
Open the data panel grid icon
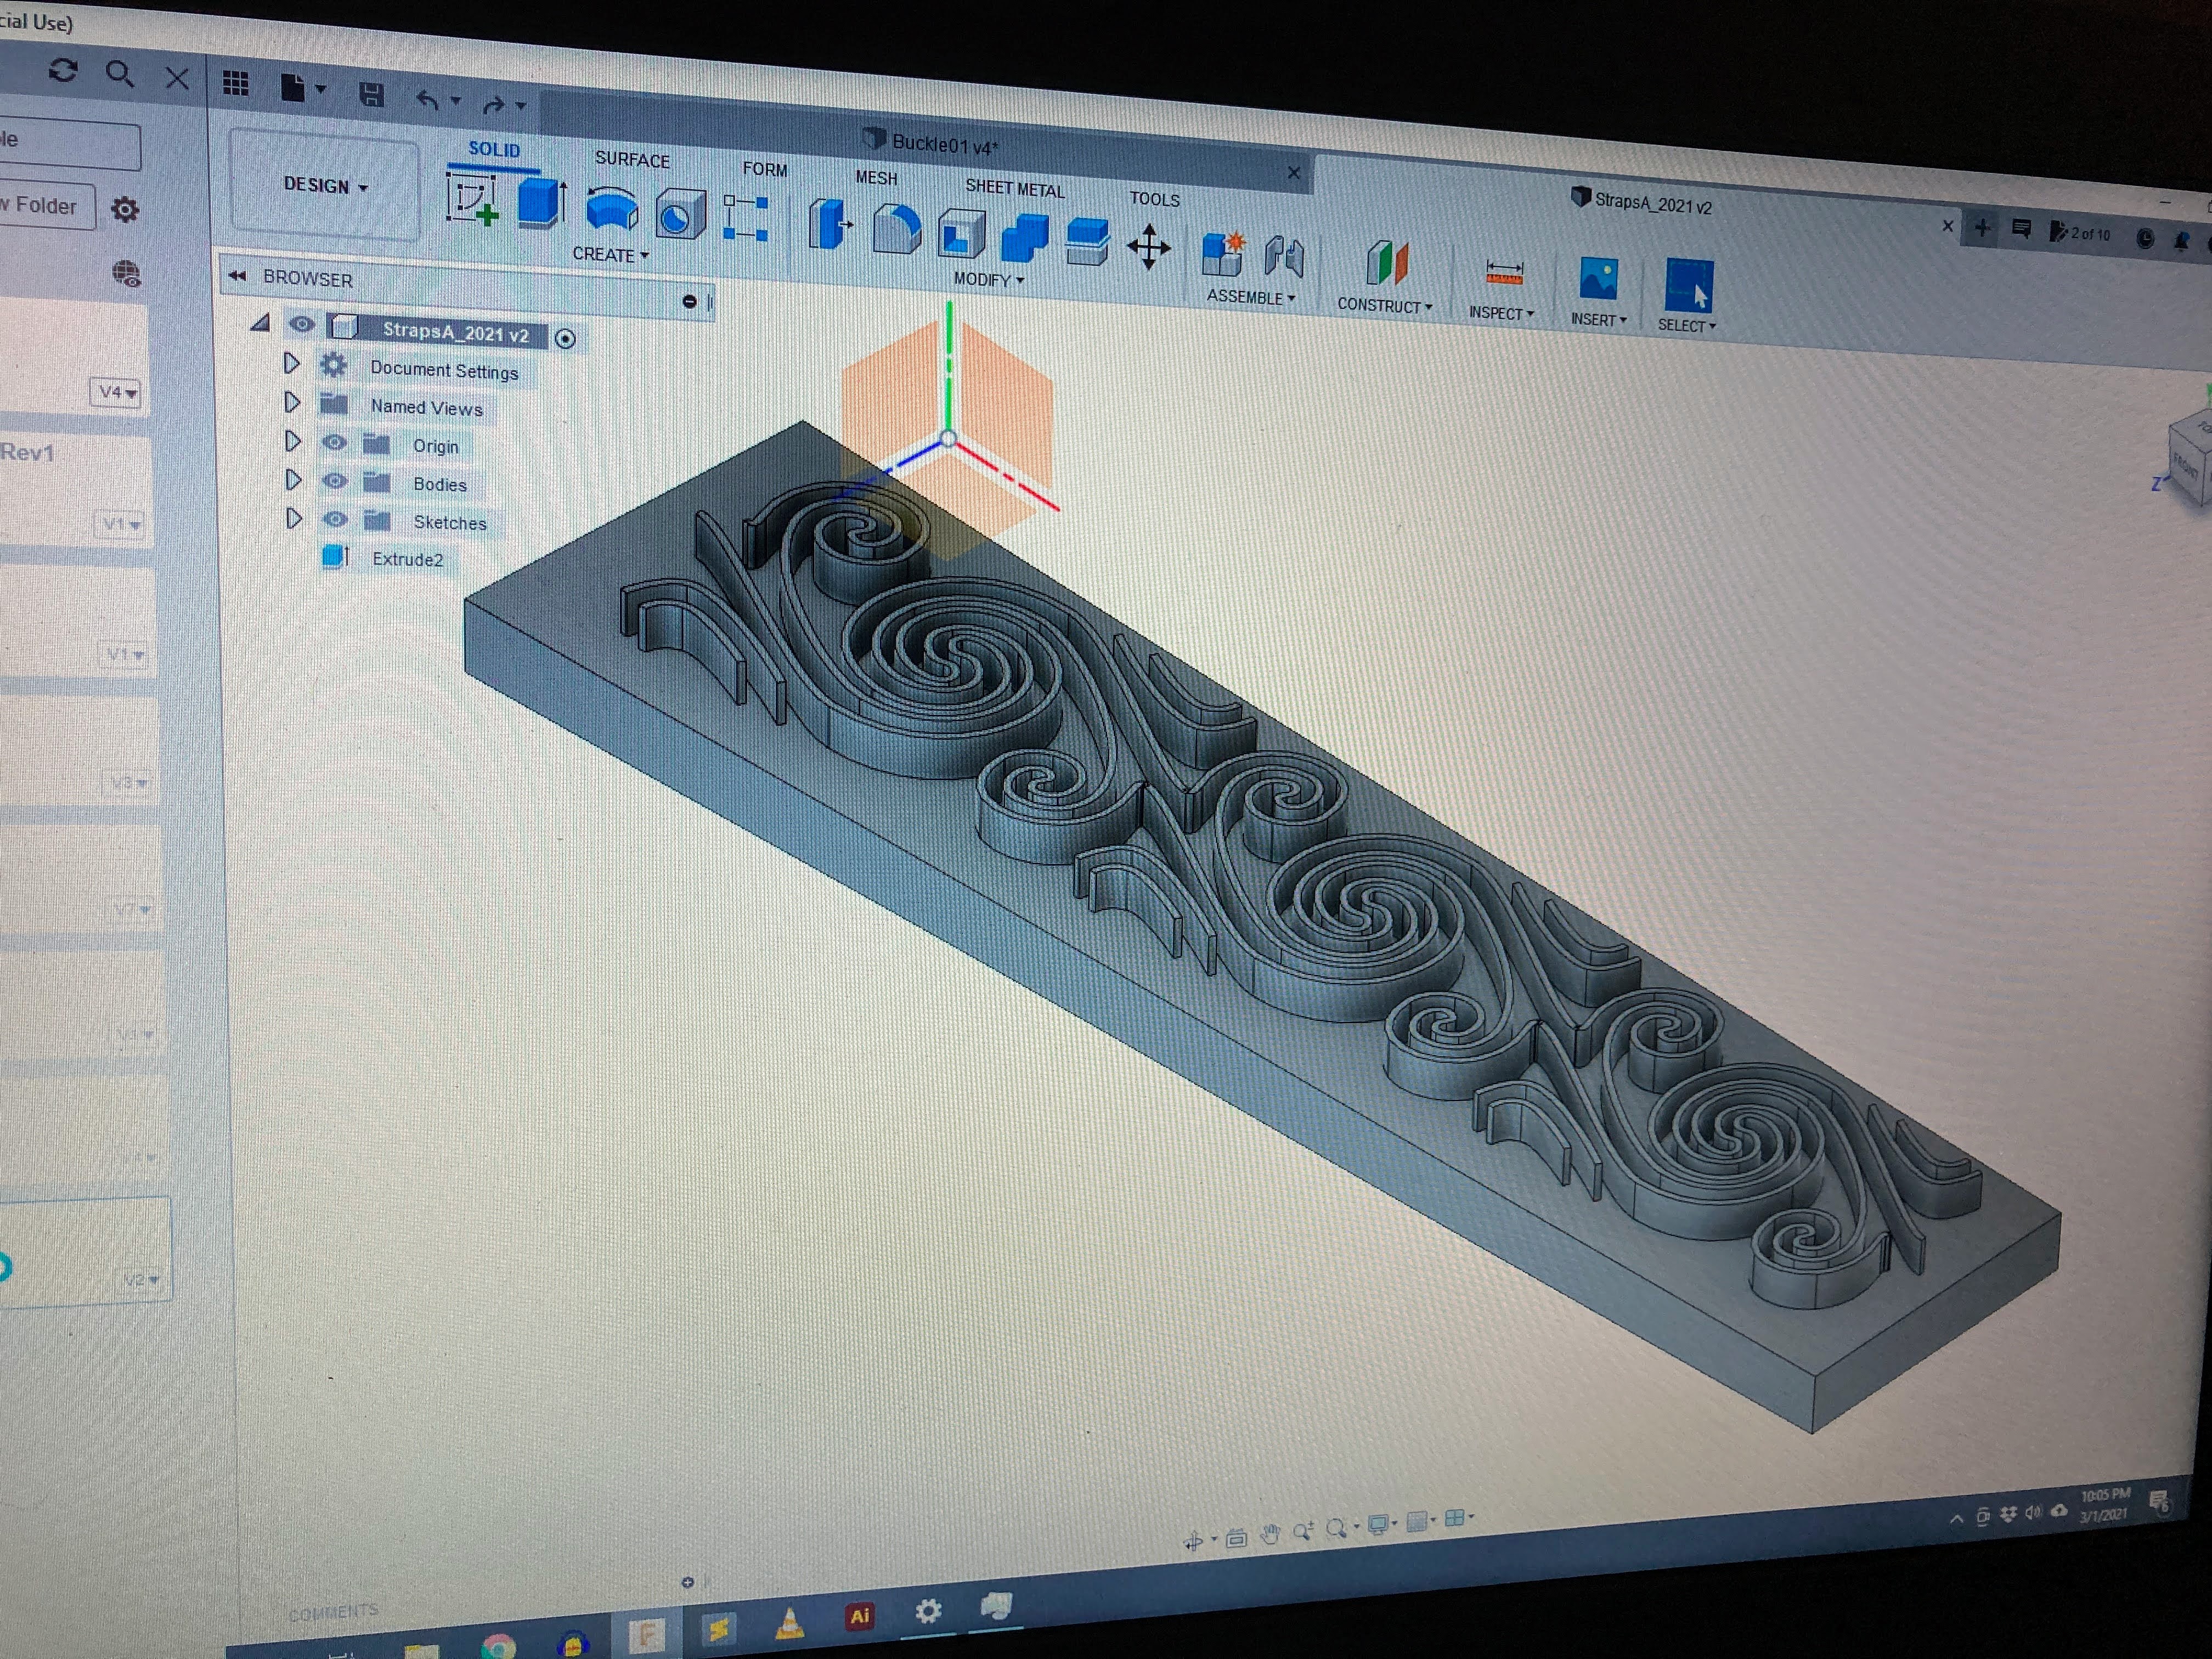point(236,84)
